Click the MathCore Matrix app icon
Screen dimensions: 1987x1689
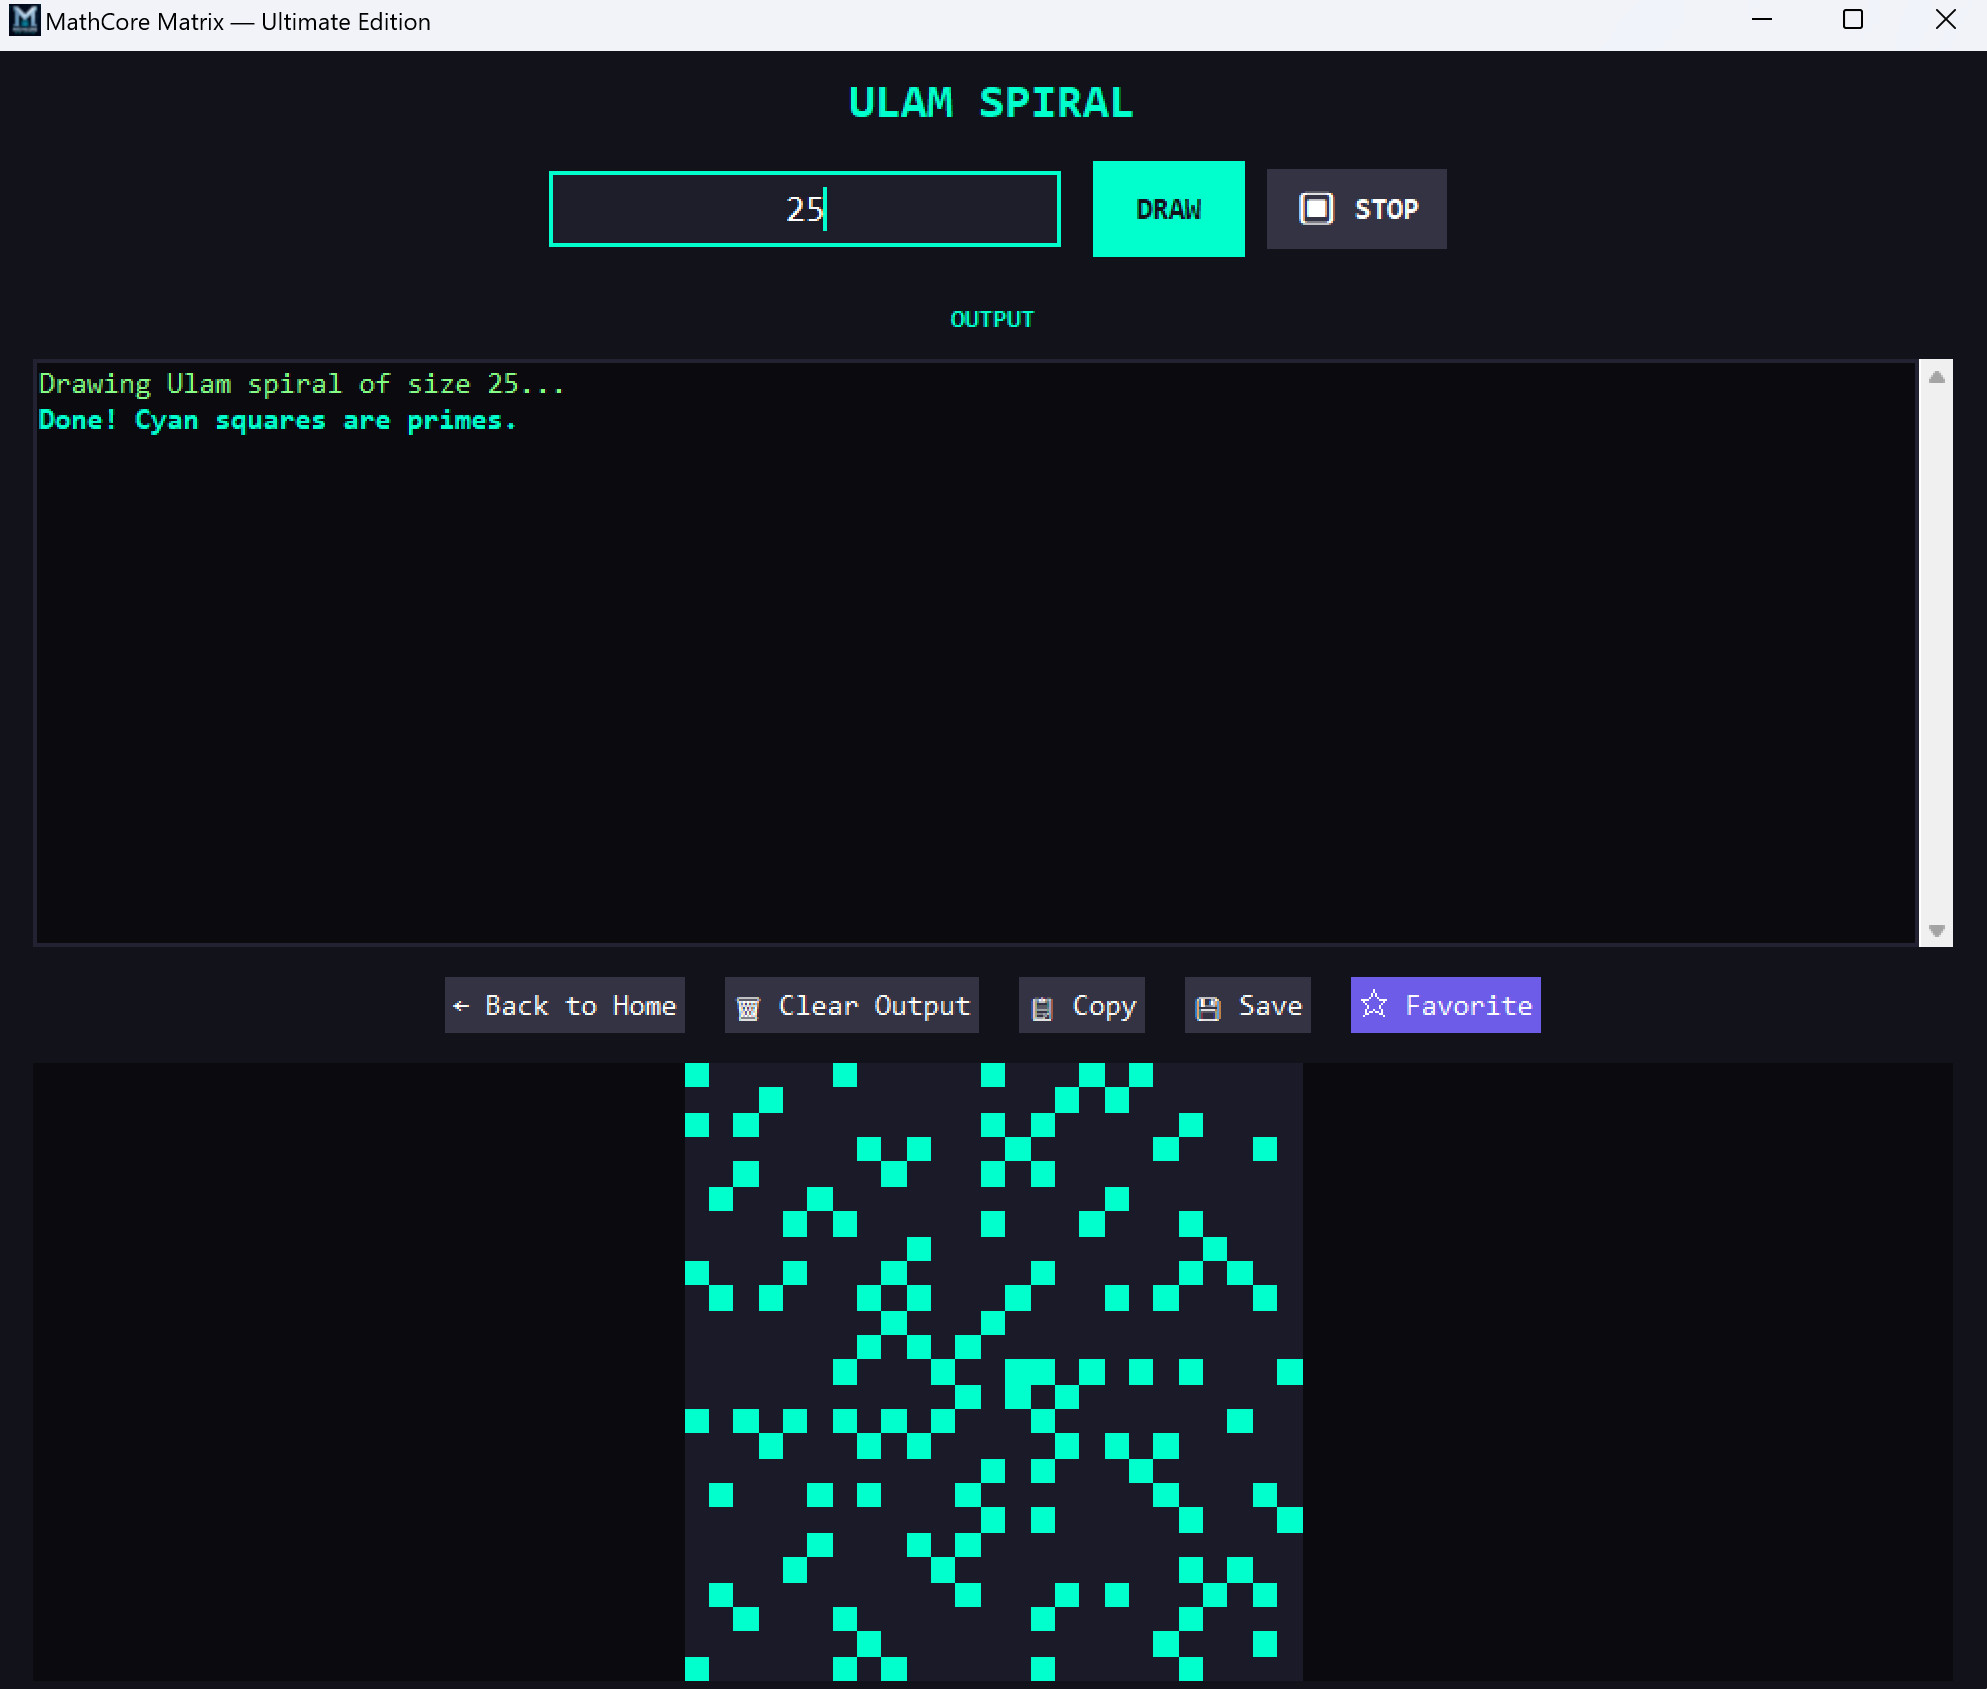pos(24,20)
